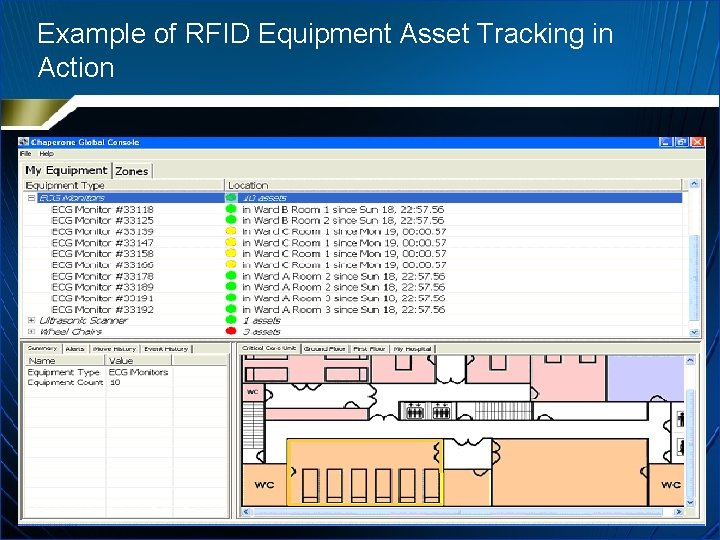Open the My Hospital map tab
720x540 pixels.
coord(412,349)
